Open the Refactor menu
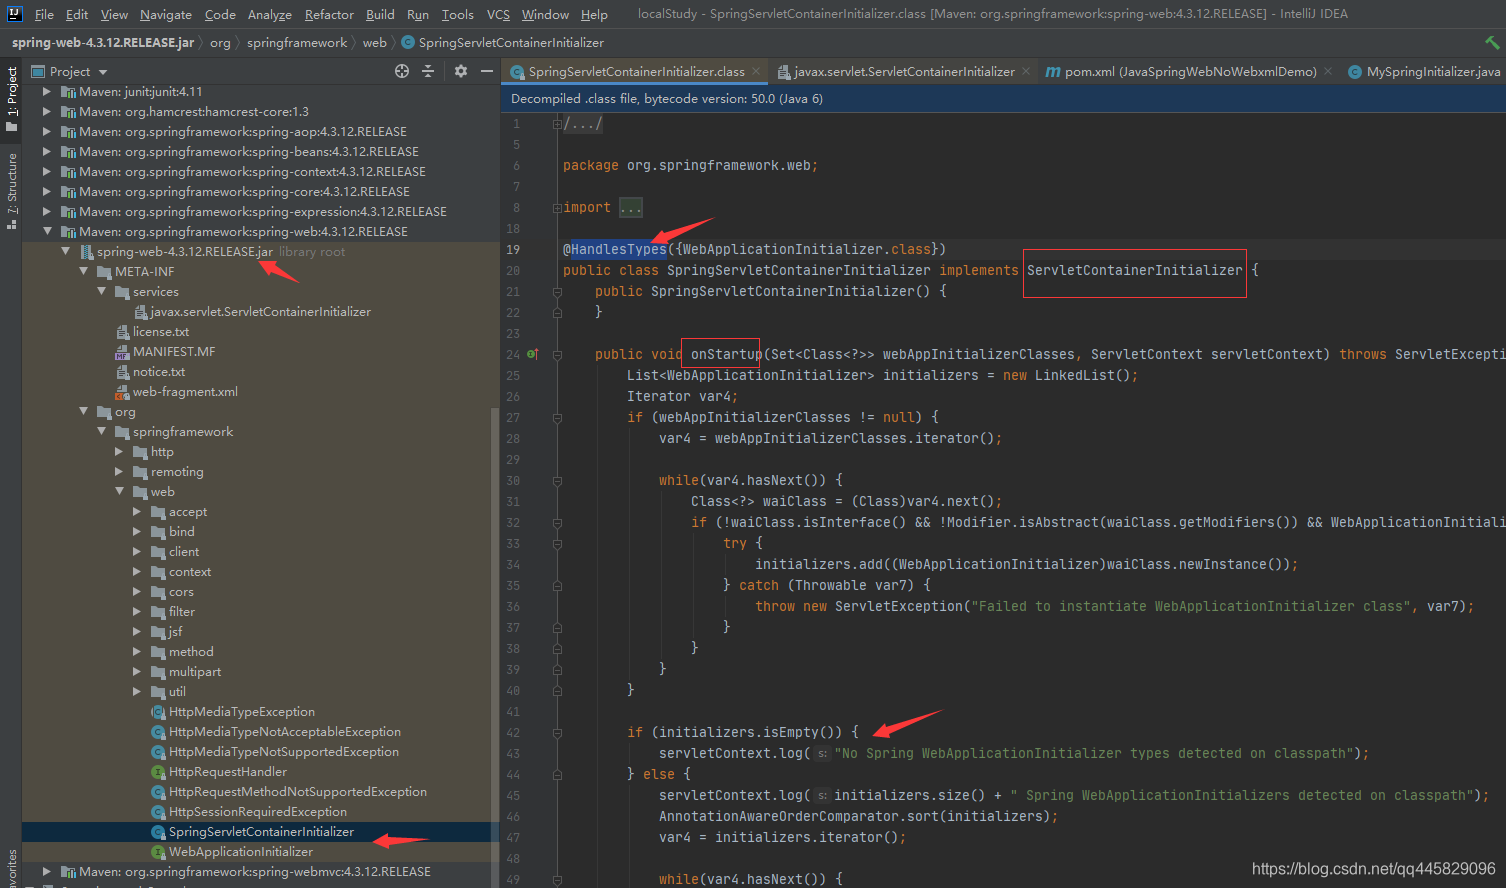 [329, 14]
